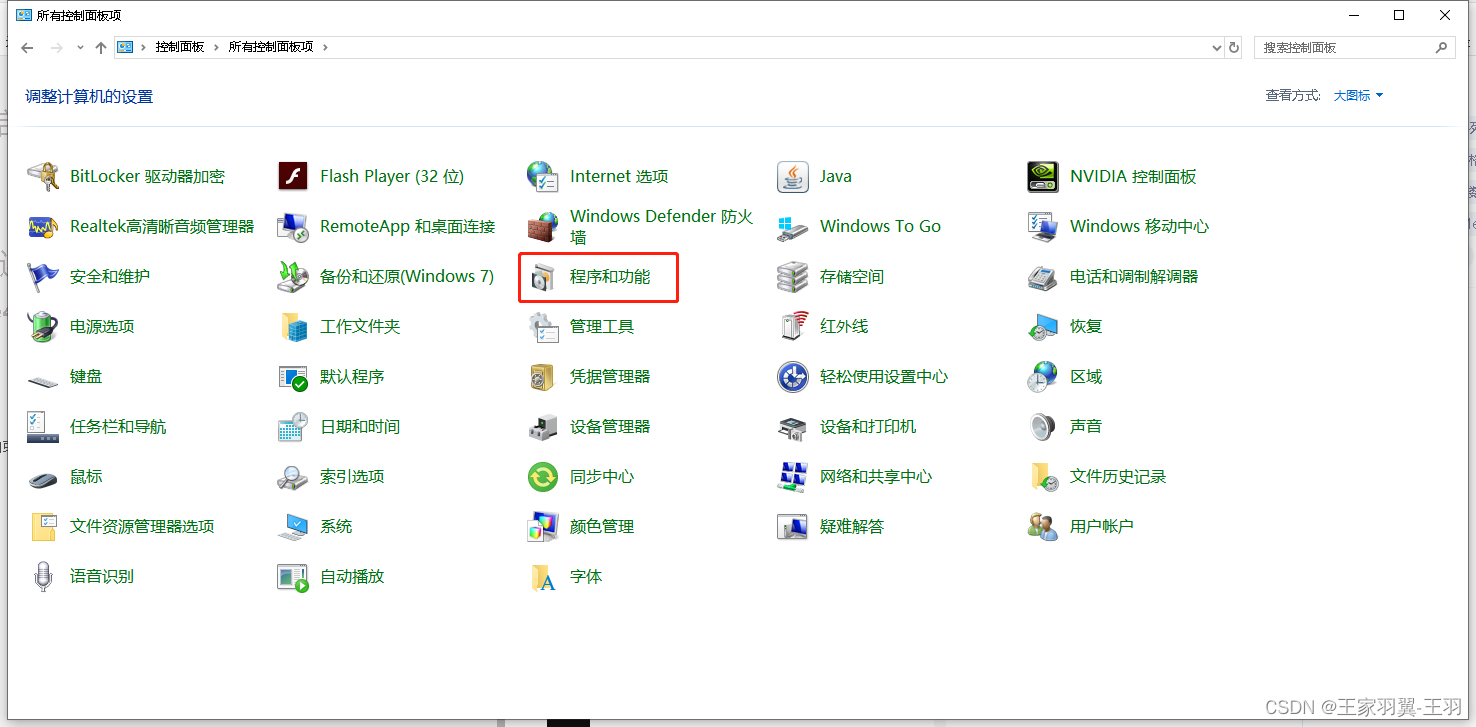
Task: Open the 工作文件夹 icon
Action: [x=293, y=327]
